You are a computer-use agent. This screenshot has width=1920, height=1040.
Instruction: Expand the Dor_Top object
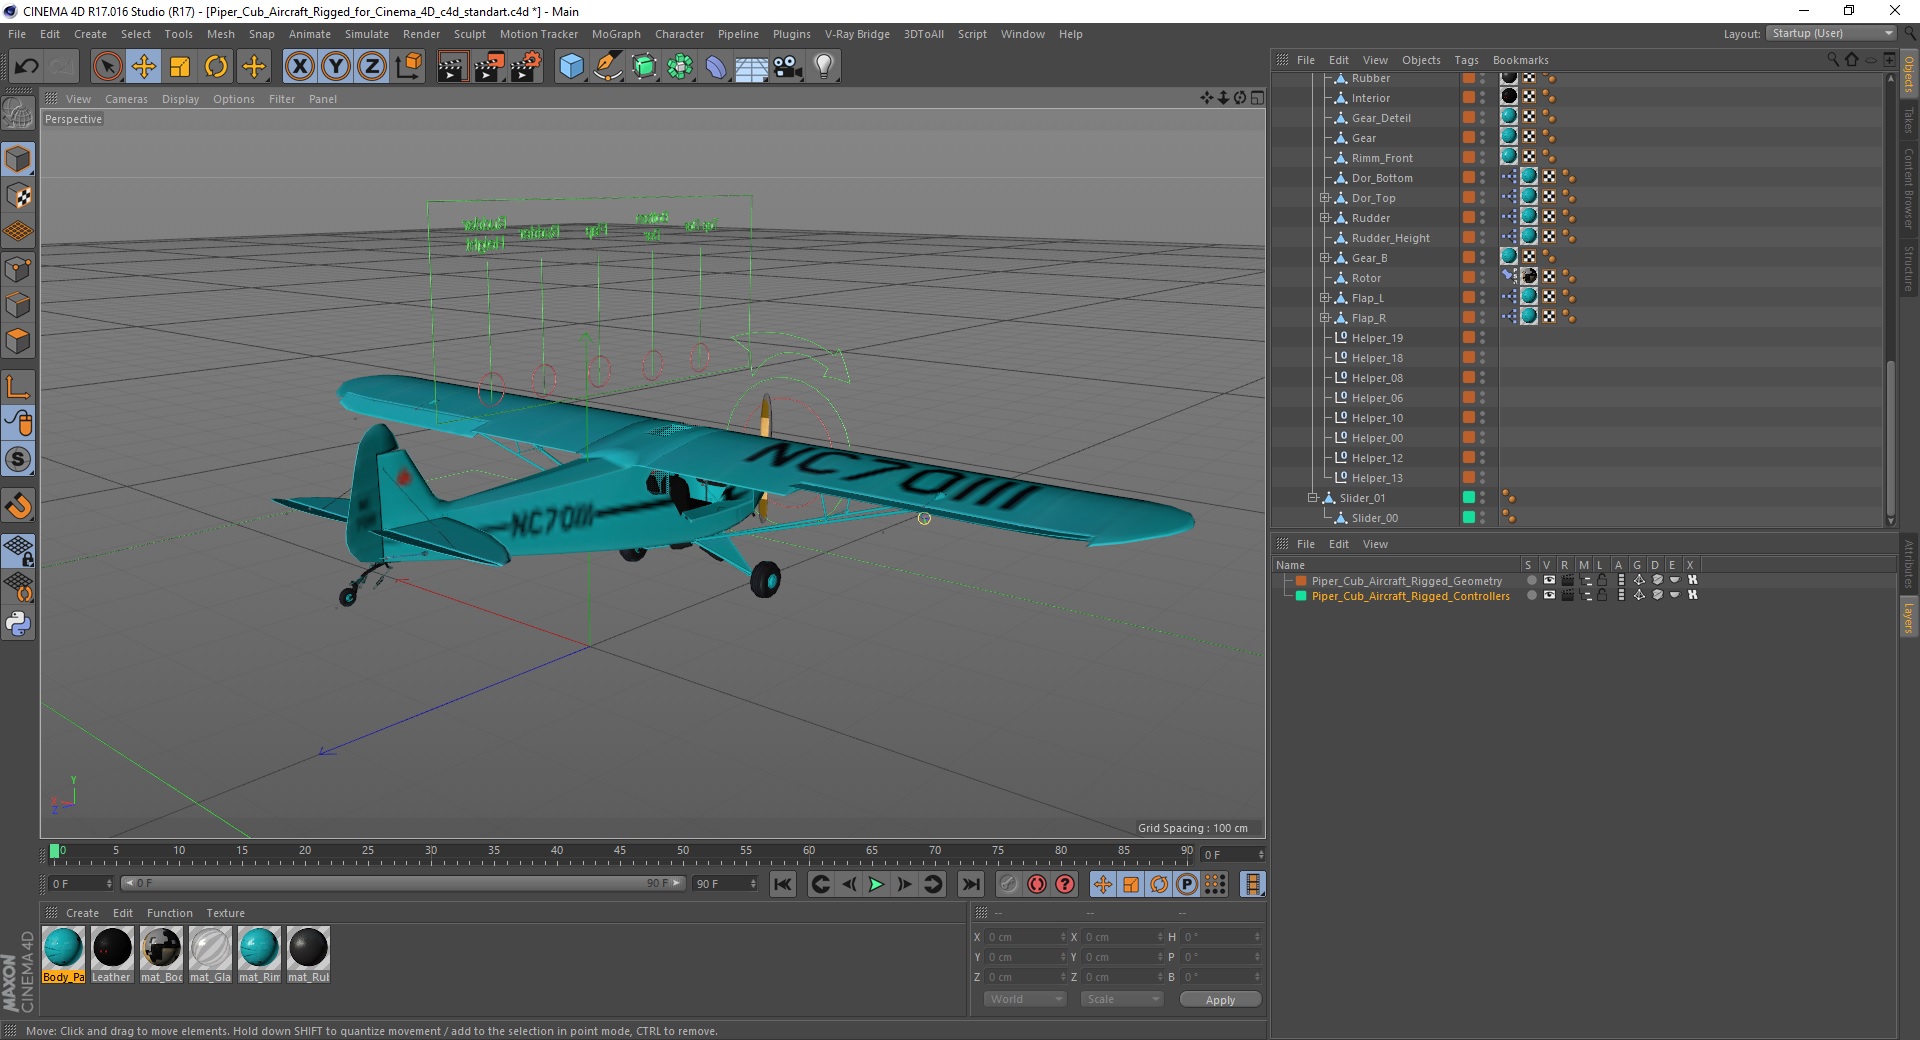pyautogui.click(x=1324, y=198)
